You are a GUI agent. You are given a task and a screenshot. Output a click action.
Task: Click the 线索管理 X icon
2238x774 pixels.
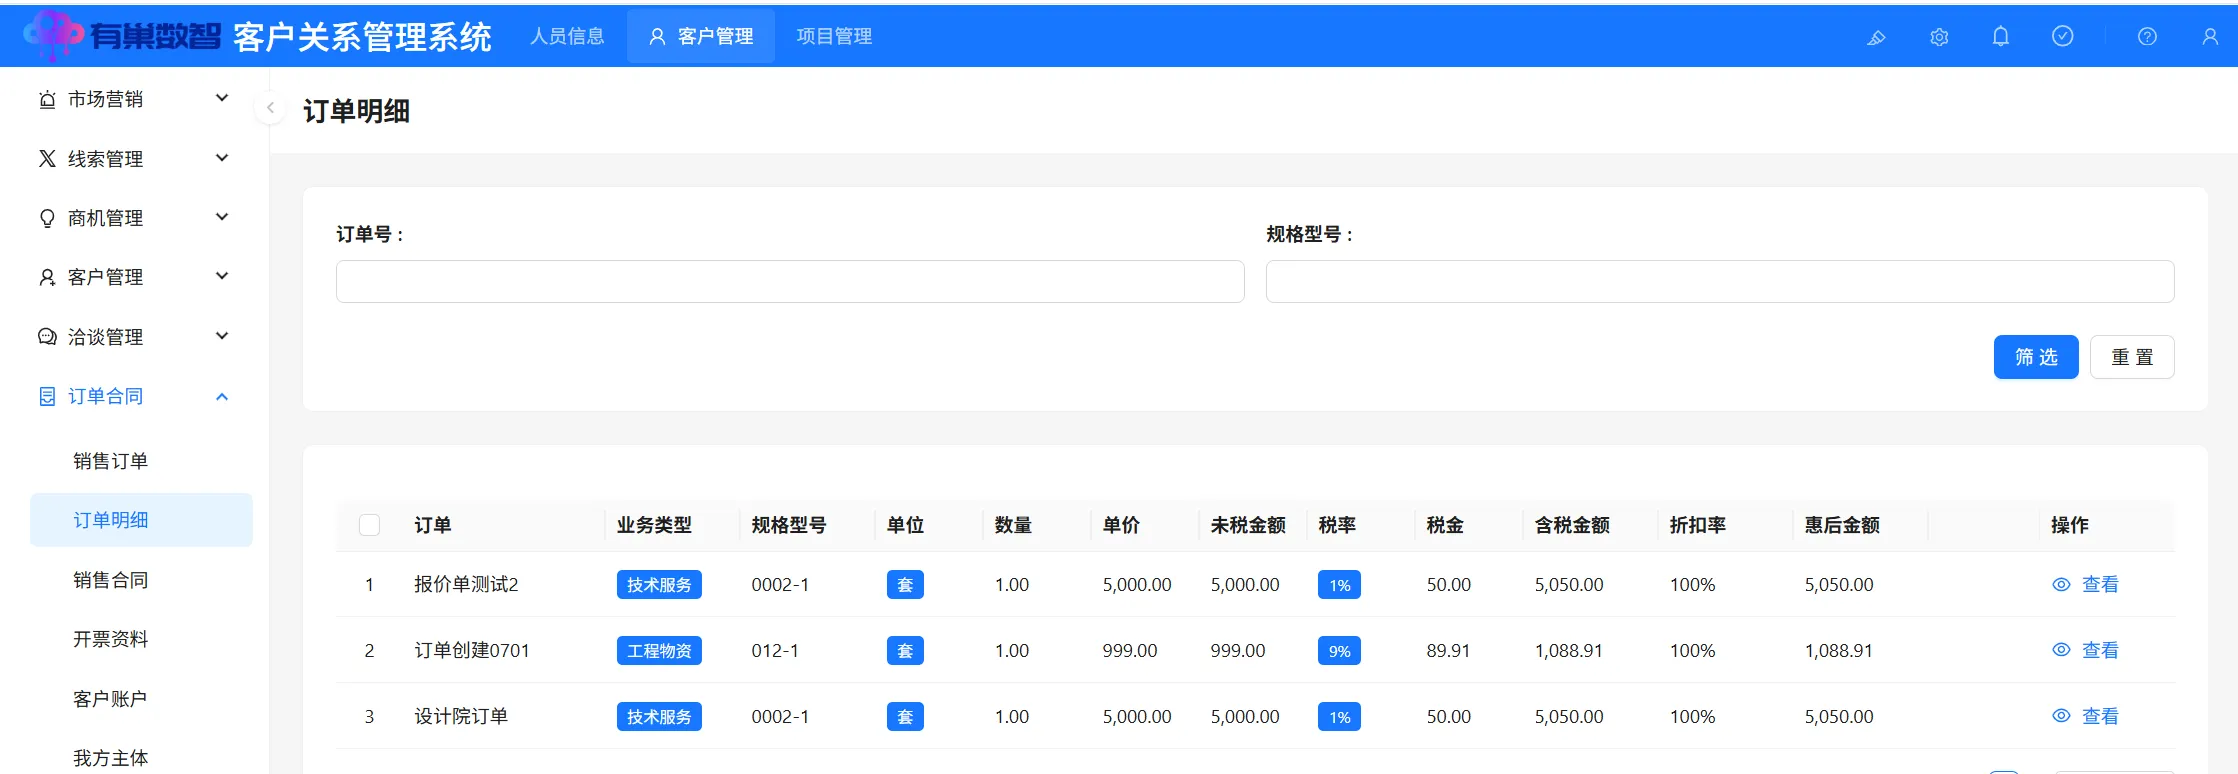click(47, 158)
